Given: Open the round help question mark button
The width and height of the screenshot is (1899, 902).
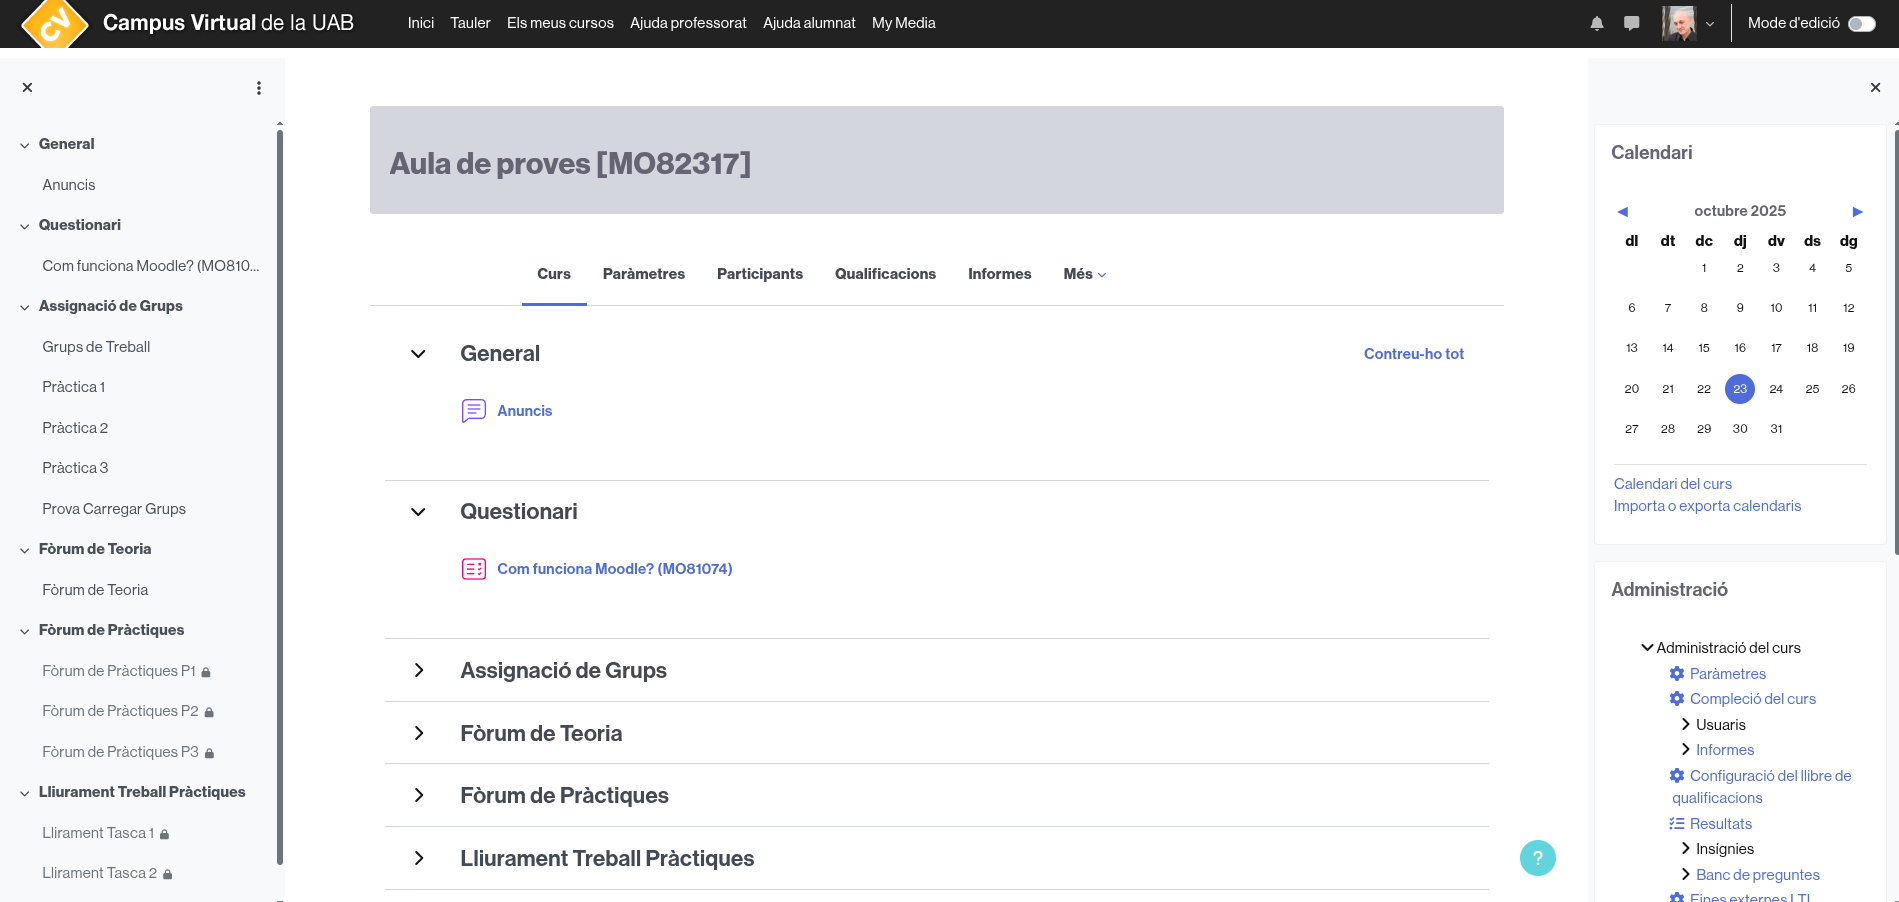Looking at the screenshot, I should [x=1537, y=857].
